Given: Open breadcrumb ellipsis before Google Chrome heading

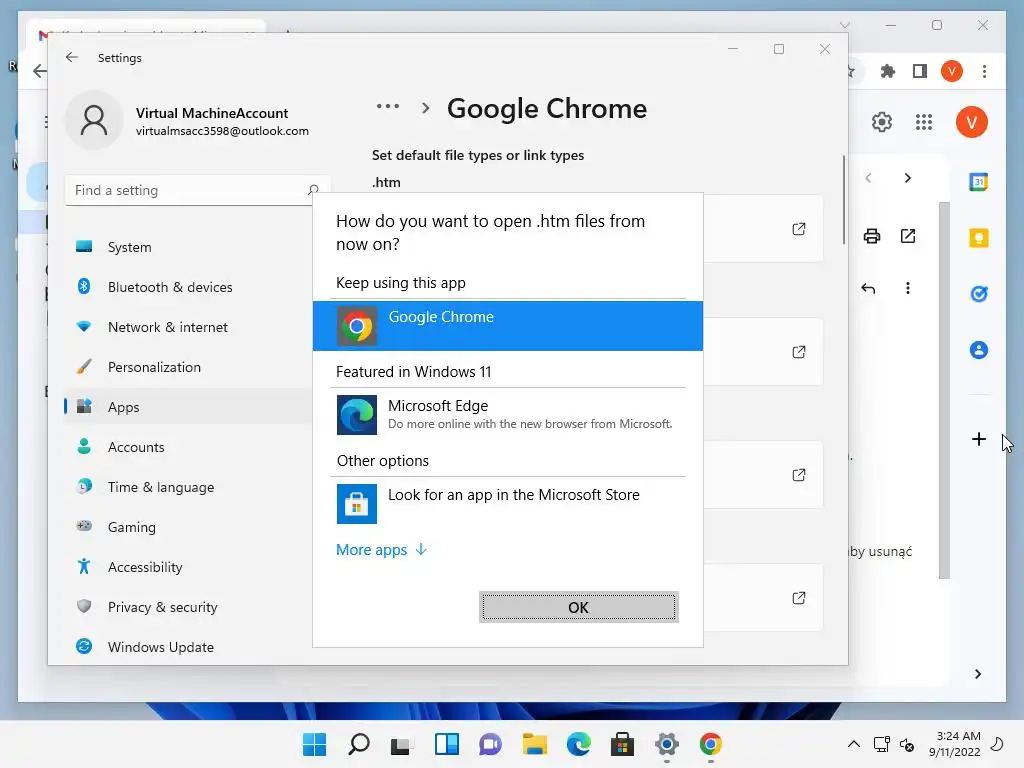Looking at the screenshot, I should 388,106.
